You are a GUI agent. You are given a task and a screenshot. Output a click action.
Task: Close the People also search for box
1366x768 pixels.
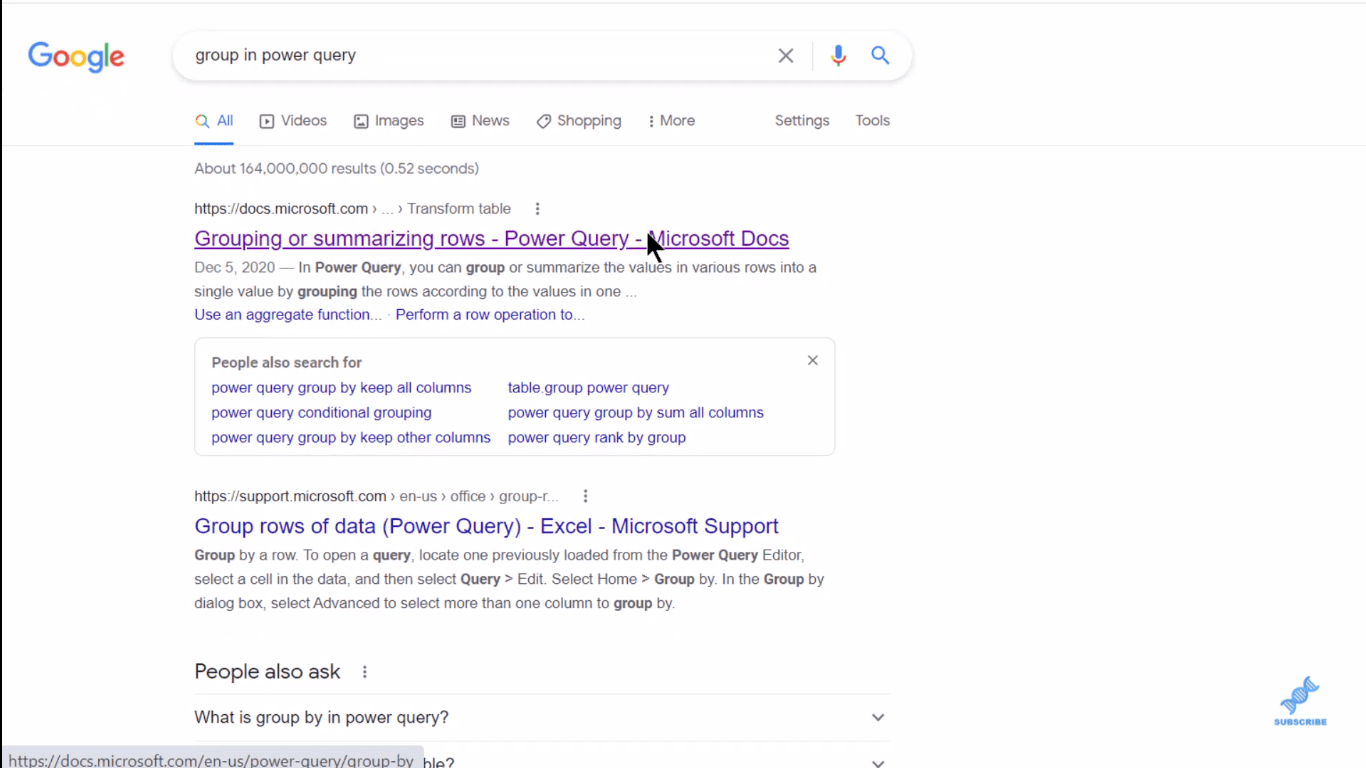(x=813, y=360)
